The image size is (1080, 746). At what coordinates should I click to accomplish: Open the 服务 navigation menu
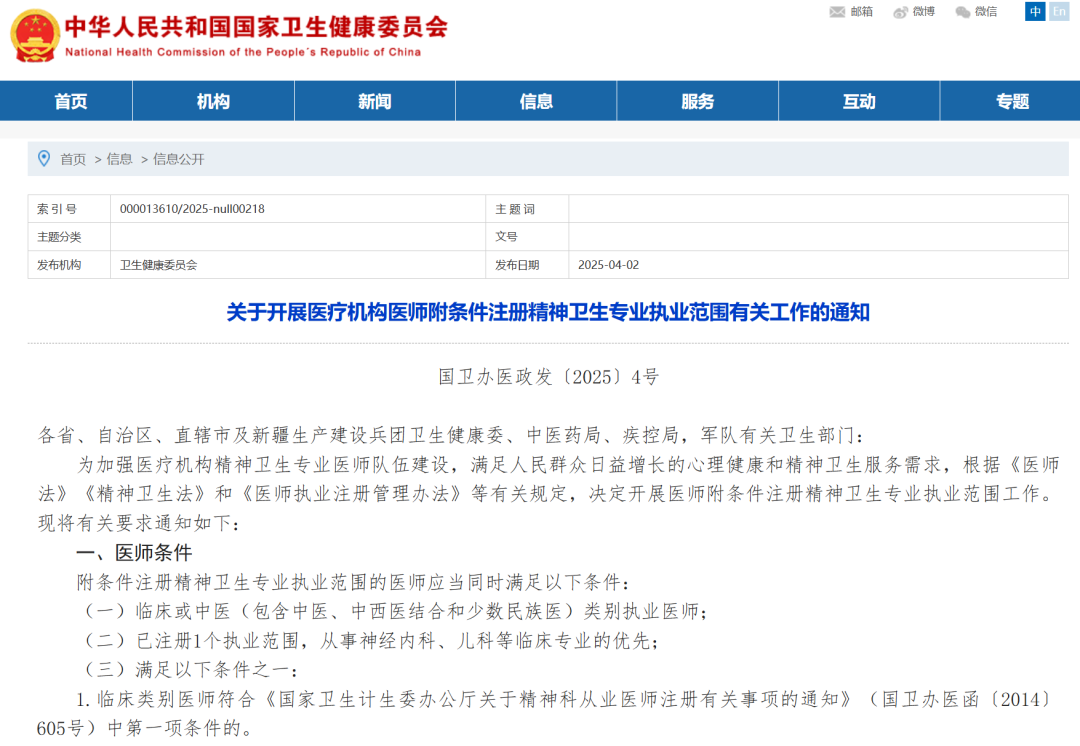[698, 101]
